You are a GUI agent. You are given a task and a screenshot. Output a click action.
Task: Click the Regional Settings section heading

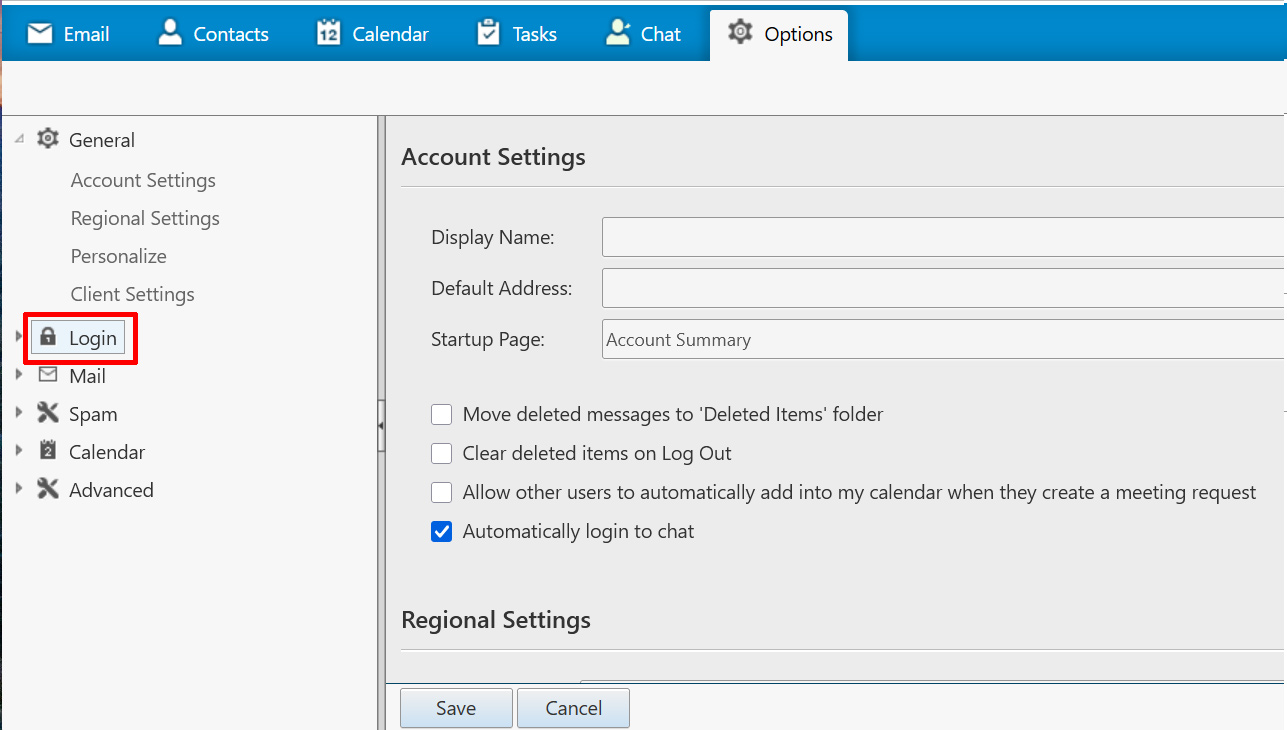click(496, 620)
